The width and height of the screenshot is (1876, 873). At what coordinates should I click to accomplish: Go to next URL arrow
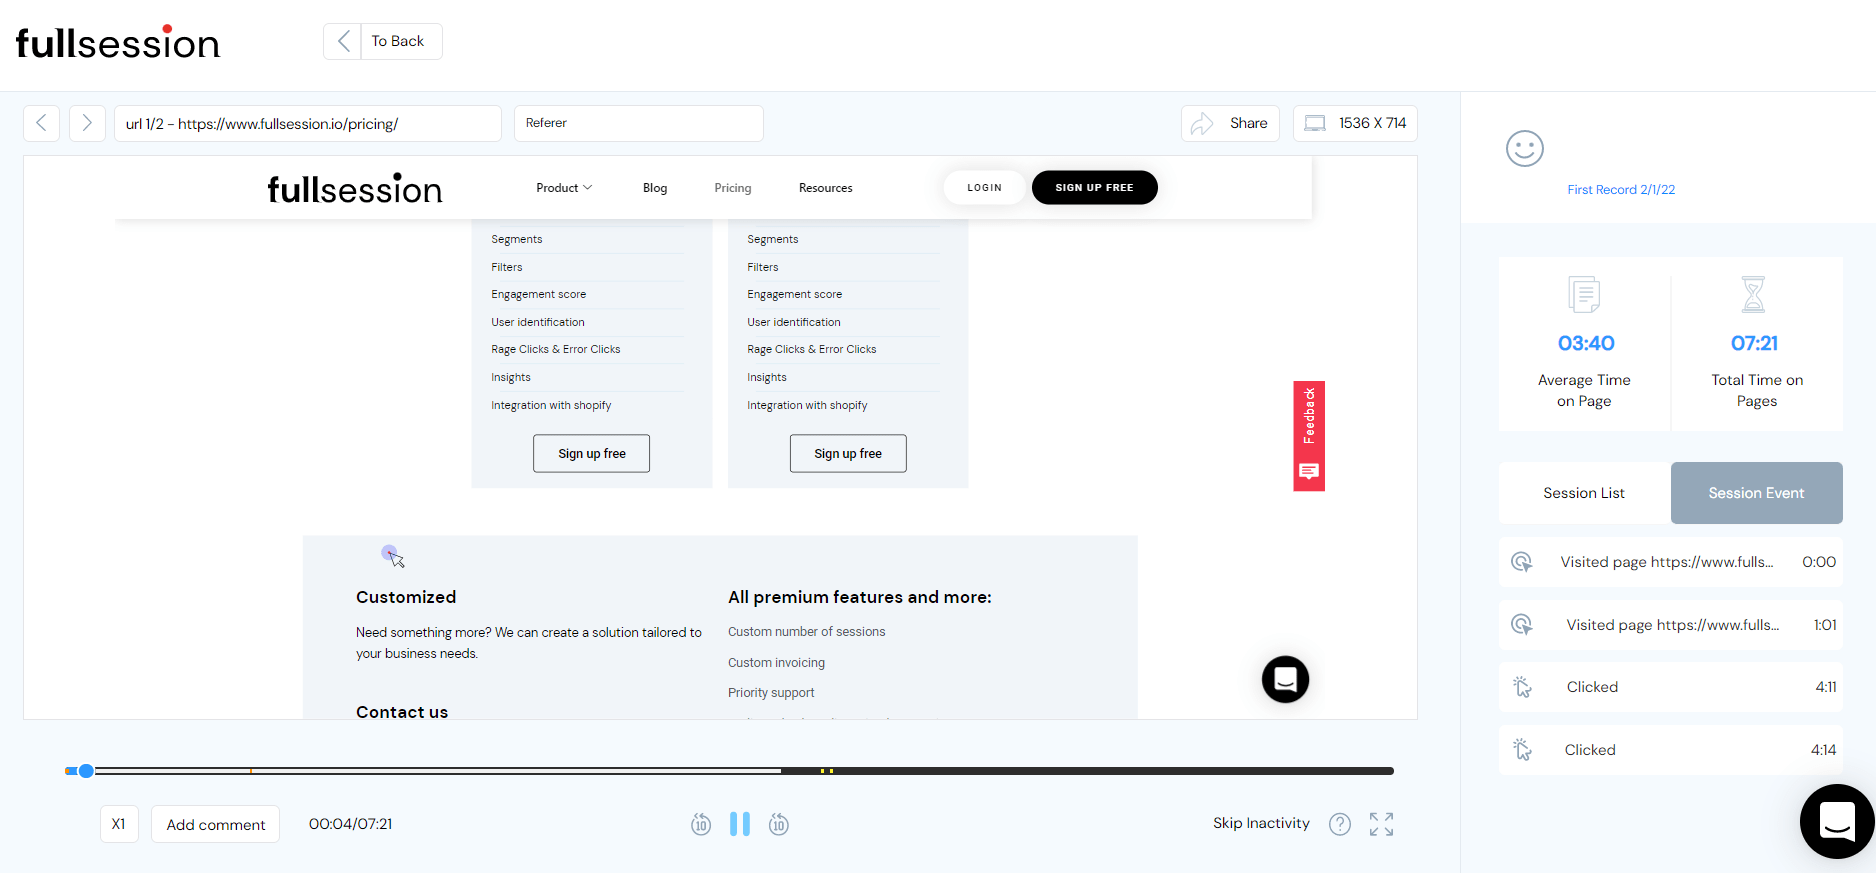(x=87, y=123)
